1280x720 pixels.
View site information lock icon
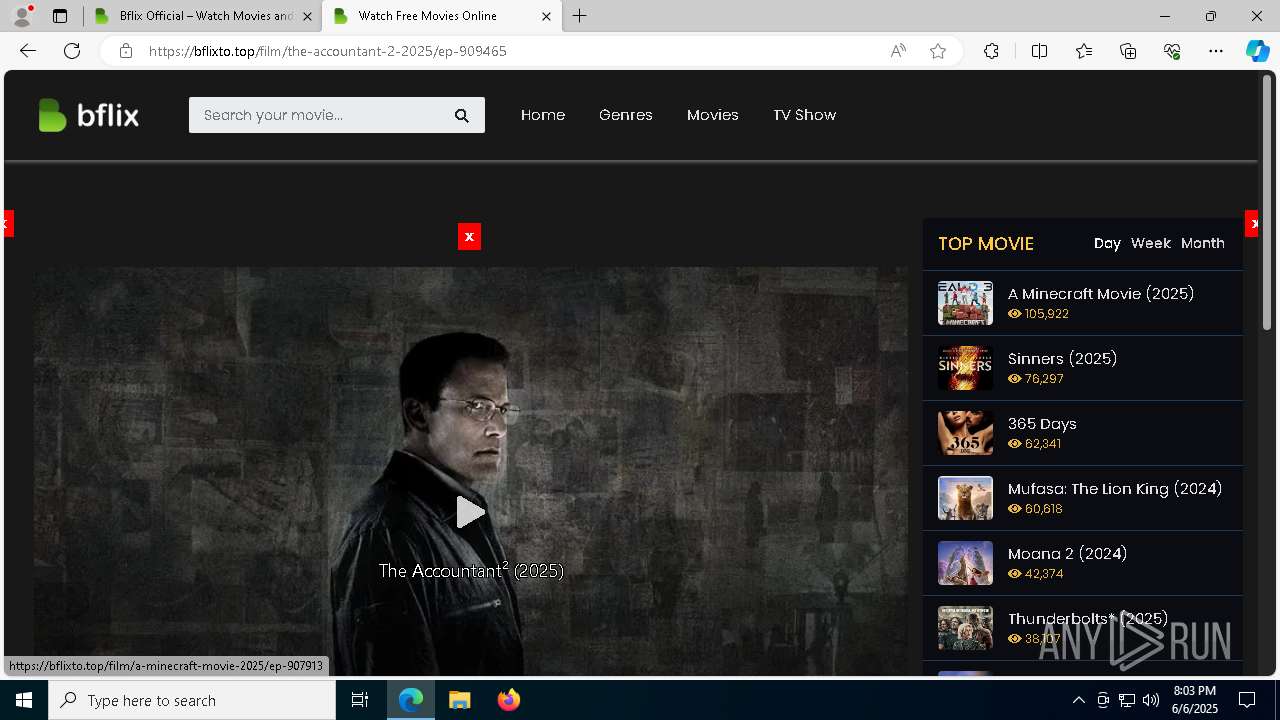click(126, 51)
